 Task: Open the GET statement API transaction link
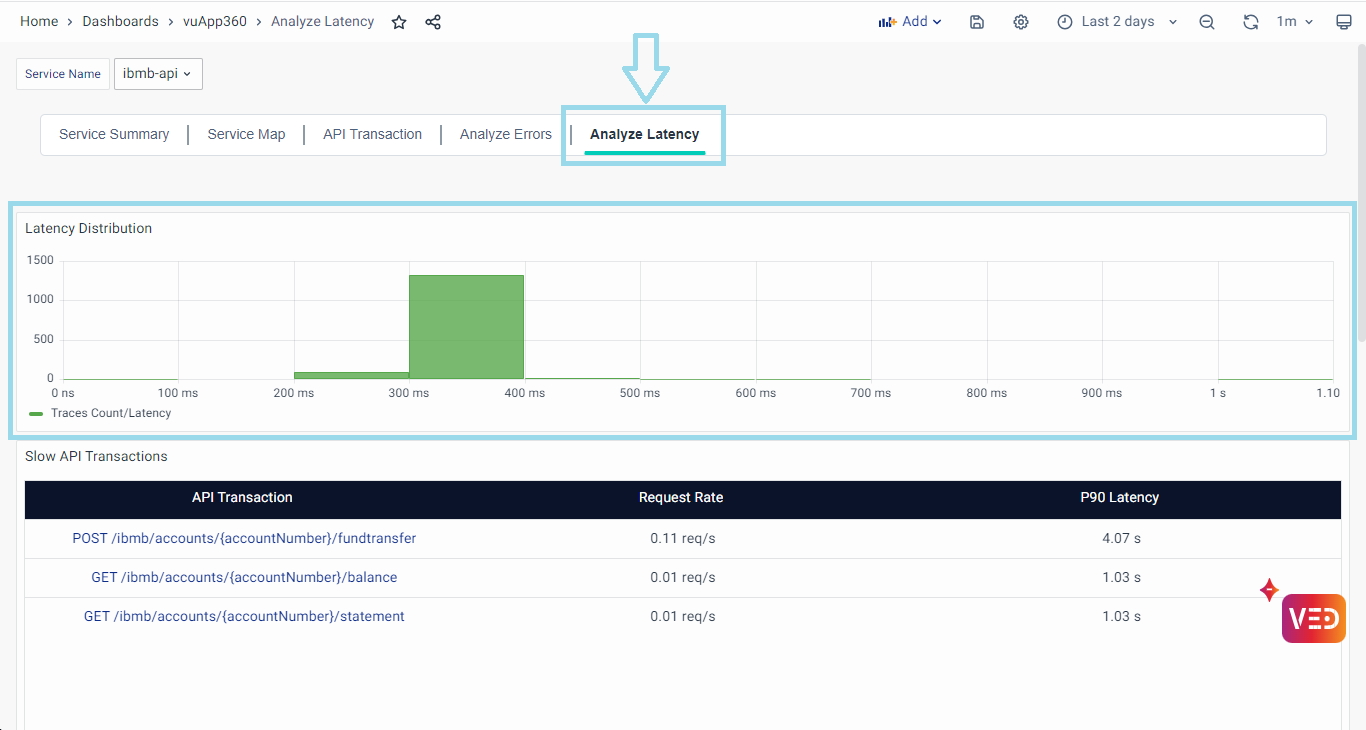point(244,616)
